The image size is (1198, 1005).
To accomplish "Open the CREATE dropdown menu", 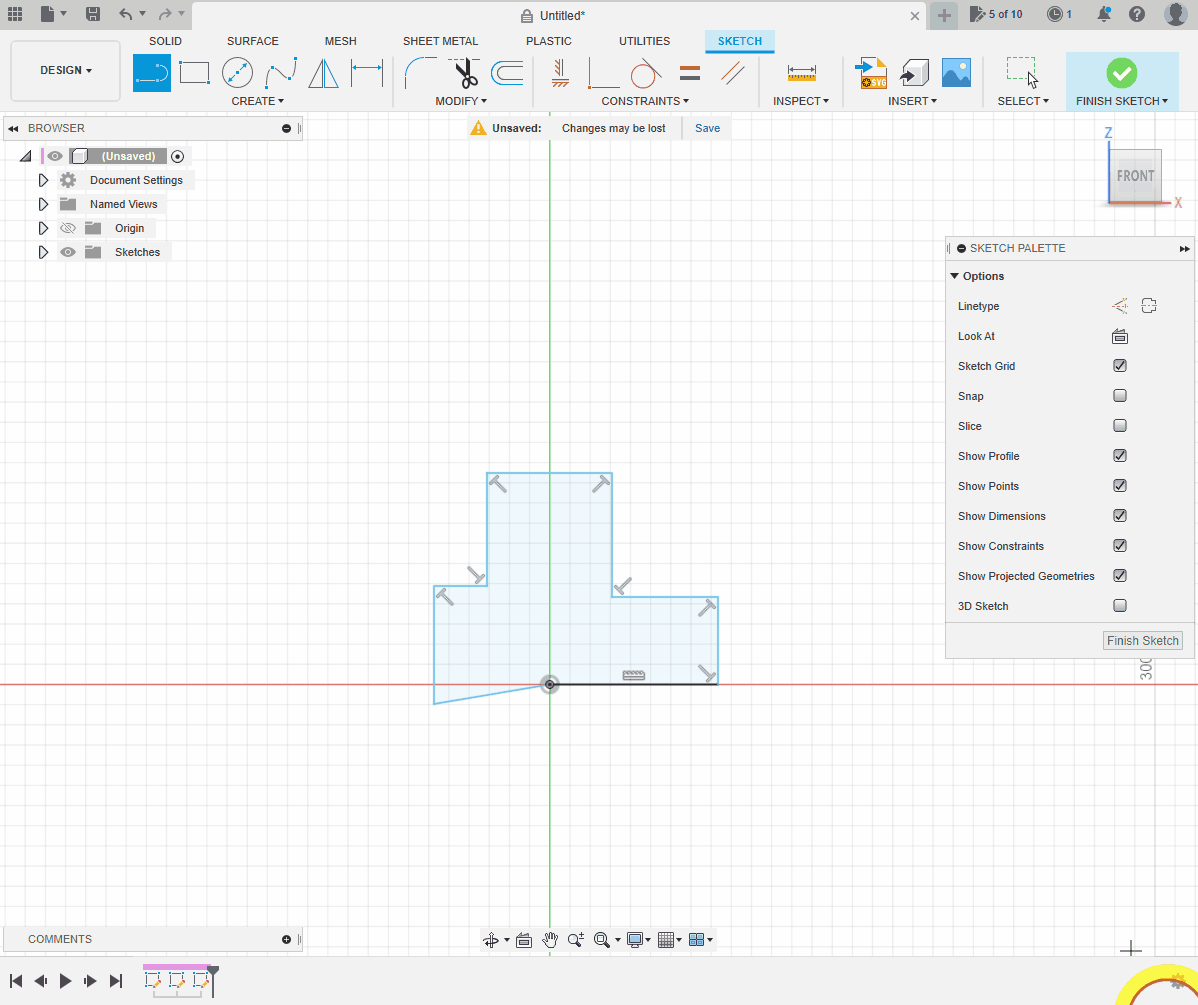I will coord(257,101).
